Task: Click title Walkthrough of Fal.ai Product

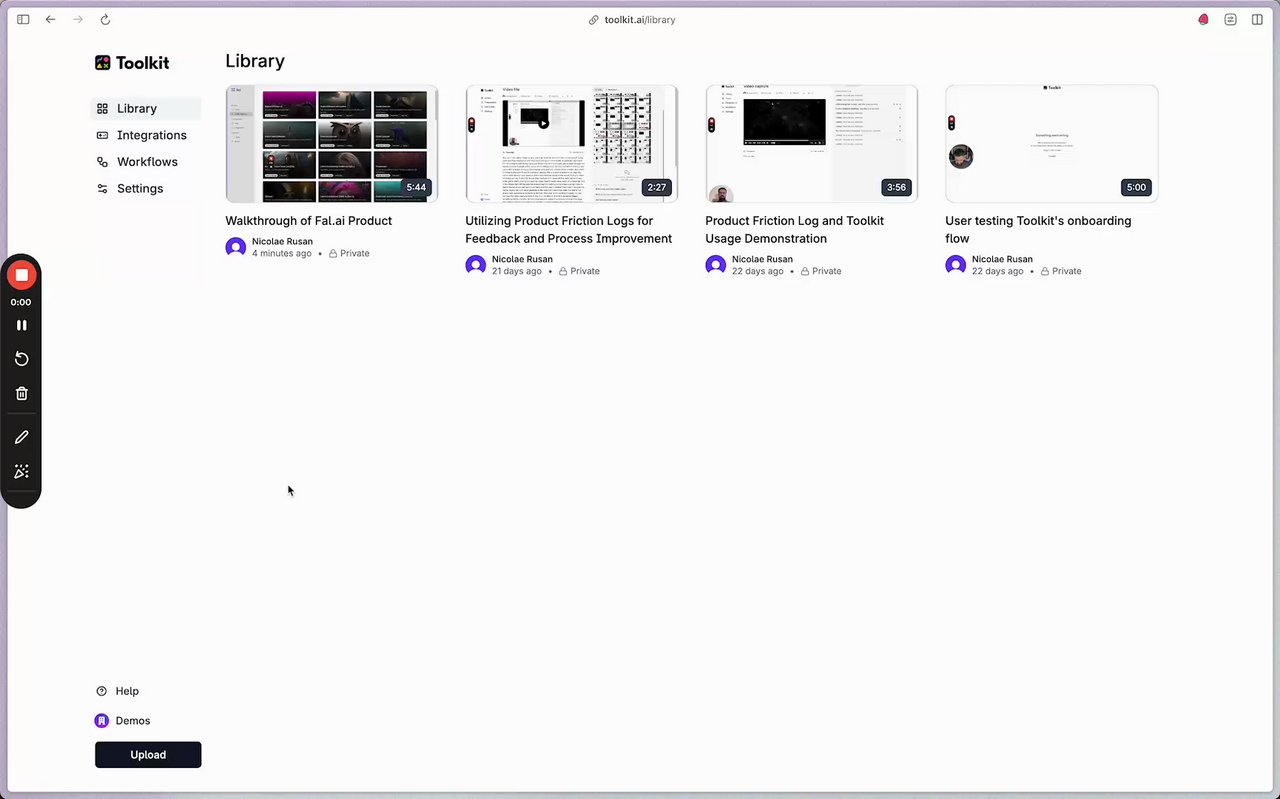Action: coord(309,221)
